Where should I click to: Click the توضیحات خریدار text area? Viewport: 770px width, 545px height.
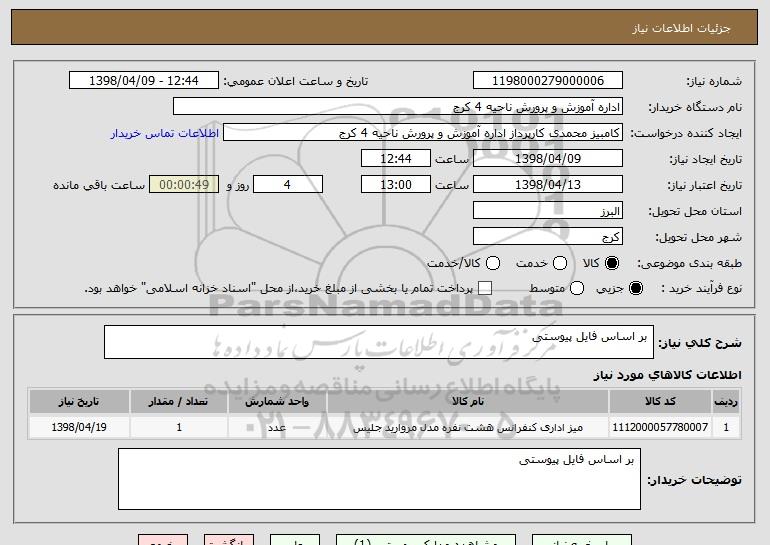379,479
